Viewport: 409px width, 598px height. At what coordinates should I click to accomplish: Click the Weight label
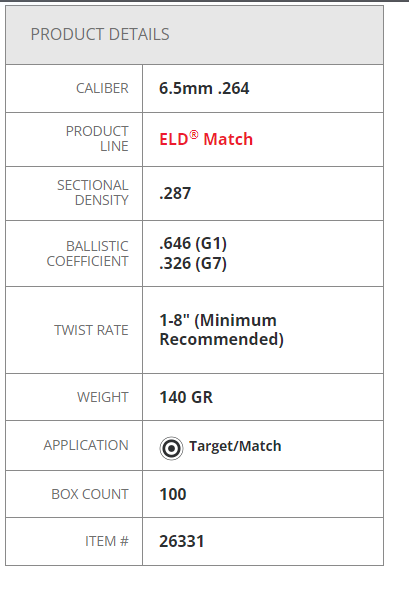103,397
